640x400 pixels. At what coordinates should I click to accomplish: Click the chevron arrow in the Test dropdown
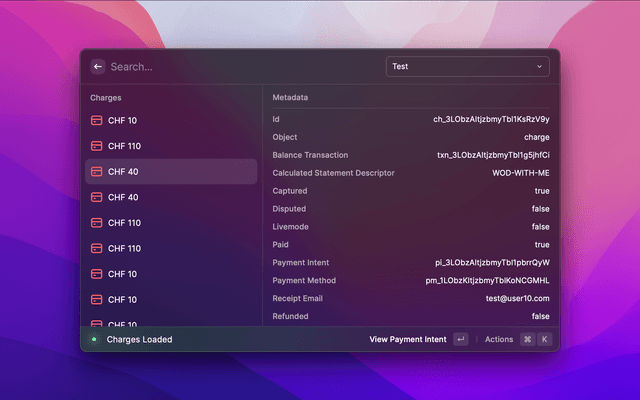pyautogui.click(x=540, y=67)
